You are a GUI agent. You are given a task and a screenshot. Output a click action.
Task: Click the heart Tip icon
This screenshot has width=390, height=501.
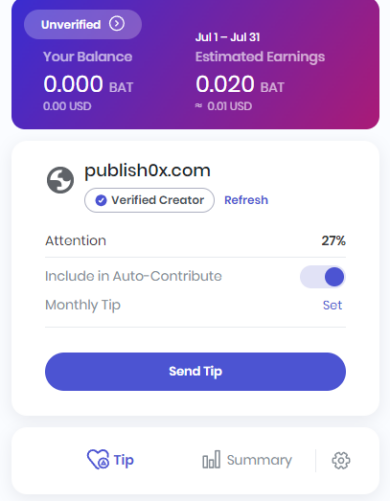98,459
